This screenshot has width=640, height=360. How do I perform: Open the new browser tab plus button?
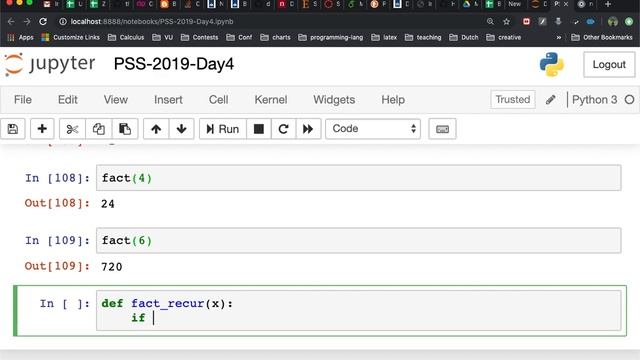click(x=608, y=4)
